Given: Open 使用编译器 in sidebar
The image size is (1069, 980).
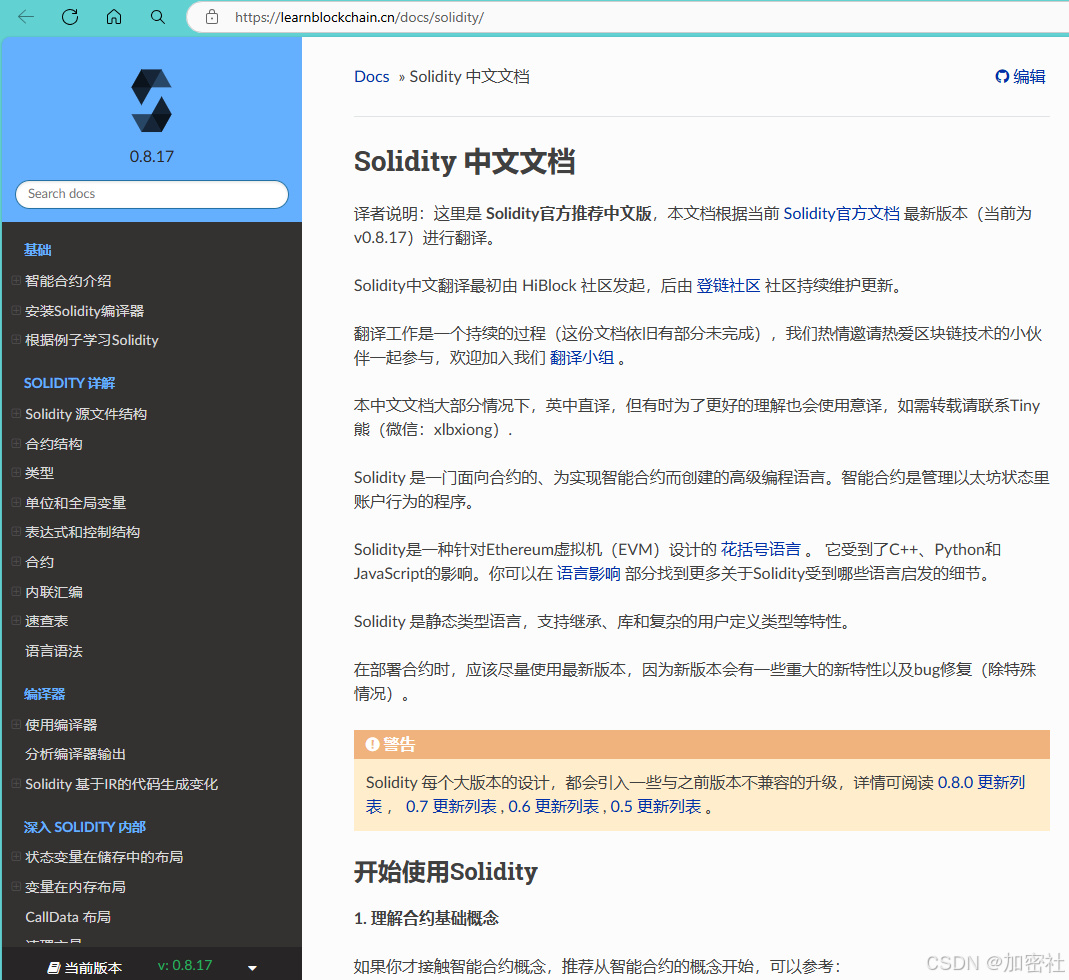Looking at the screenshot, I should [x=61, y=725].
